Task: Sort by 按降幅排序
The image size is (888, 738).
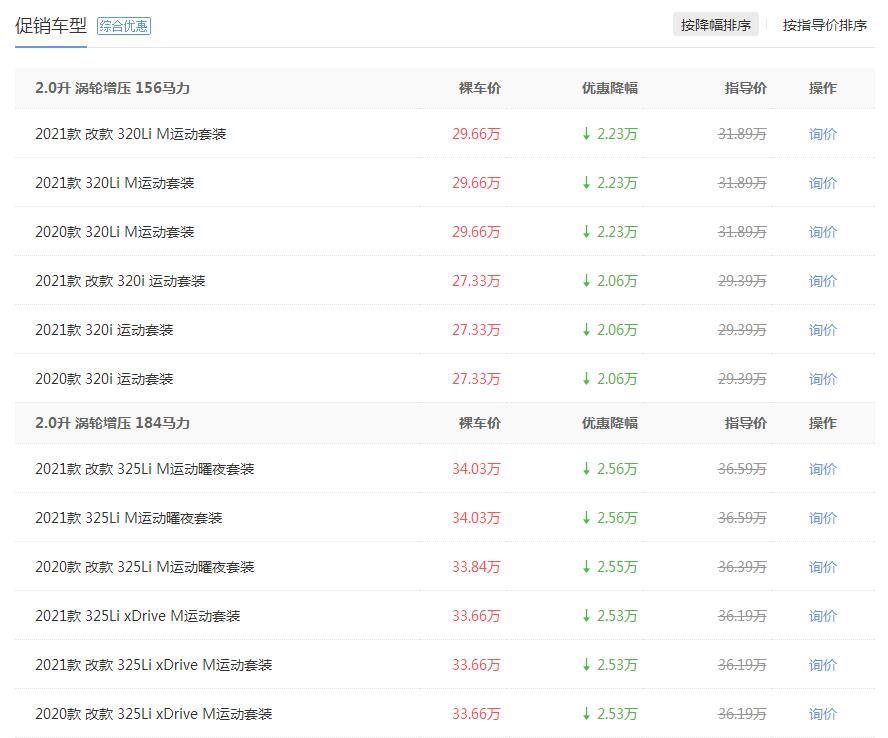Action: (715, 25)
